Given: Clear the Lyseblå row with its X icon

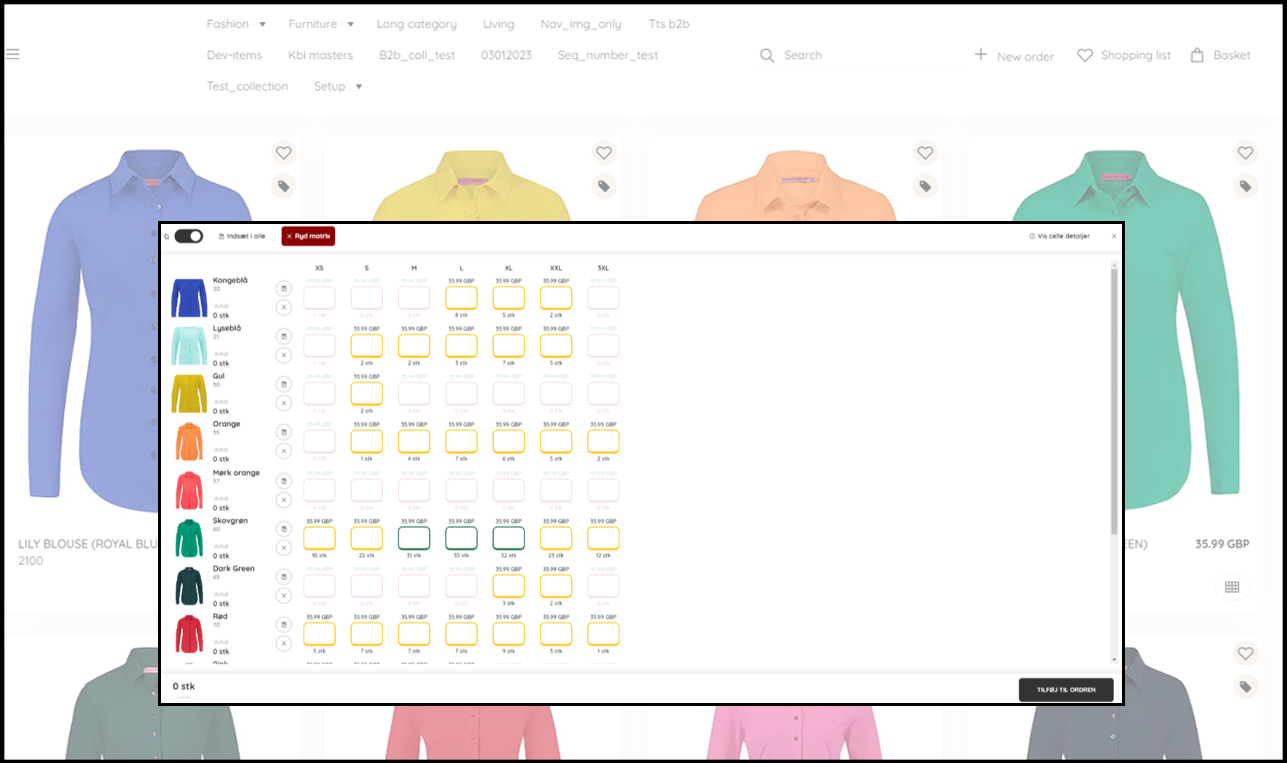Looking at the screenshot, I should [284, 355].
